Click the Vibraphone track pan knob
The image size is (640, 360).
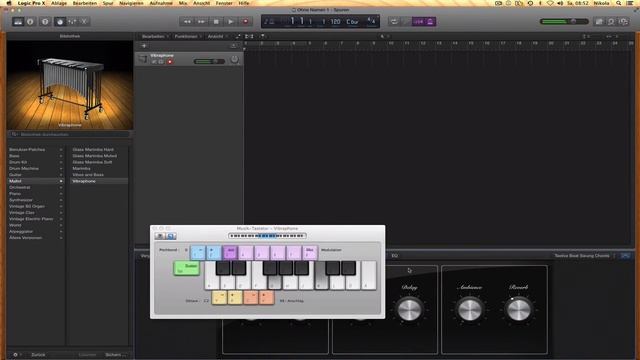click(x=234, y=60)
